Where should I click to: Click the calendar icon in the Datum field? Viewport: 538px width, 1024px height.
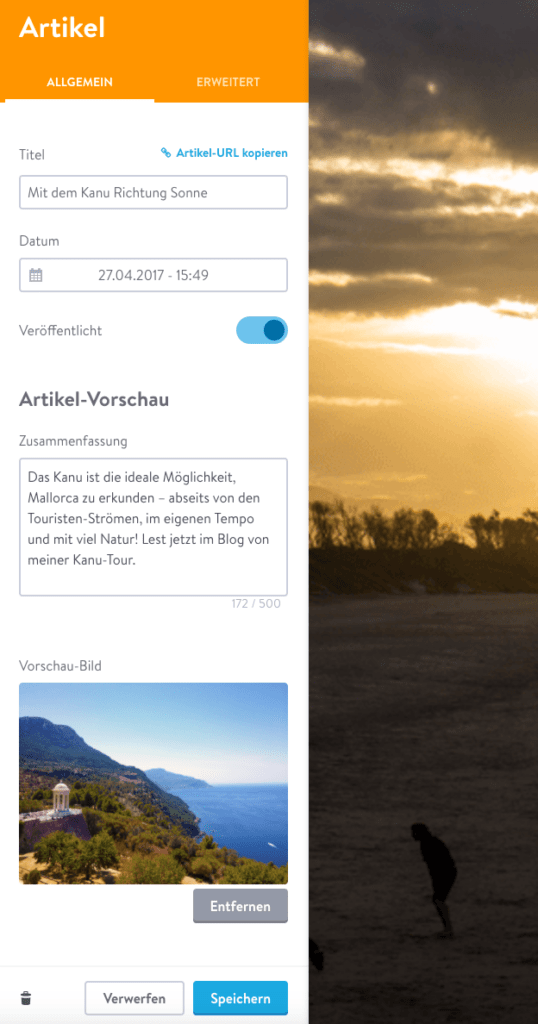coord(36,275)
